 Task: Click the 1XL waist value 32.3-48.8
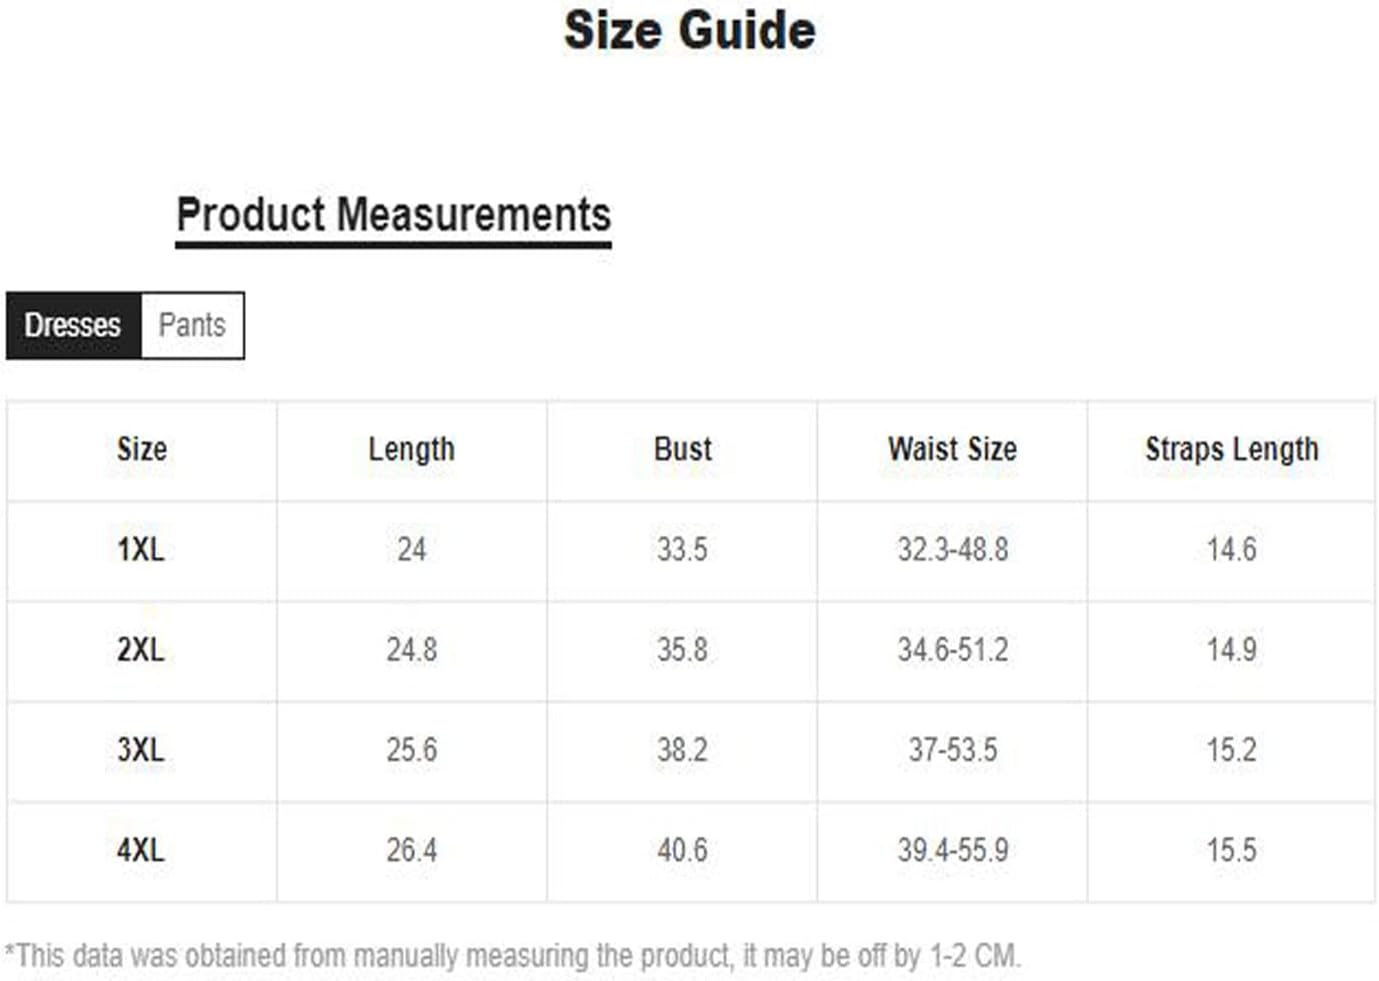[x=953, y=549]
